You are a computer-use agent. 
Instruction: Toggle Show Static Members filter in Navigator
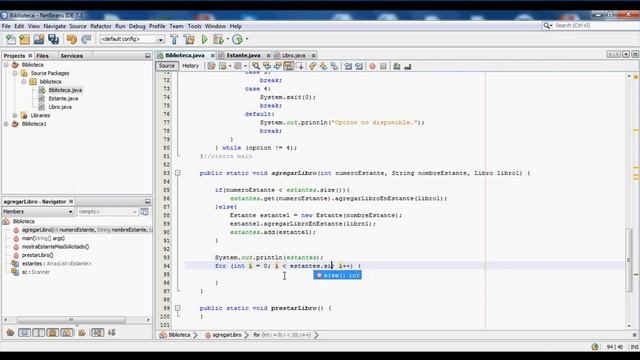pos(39,333)
